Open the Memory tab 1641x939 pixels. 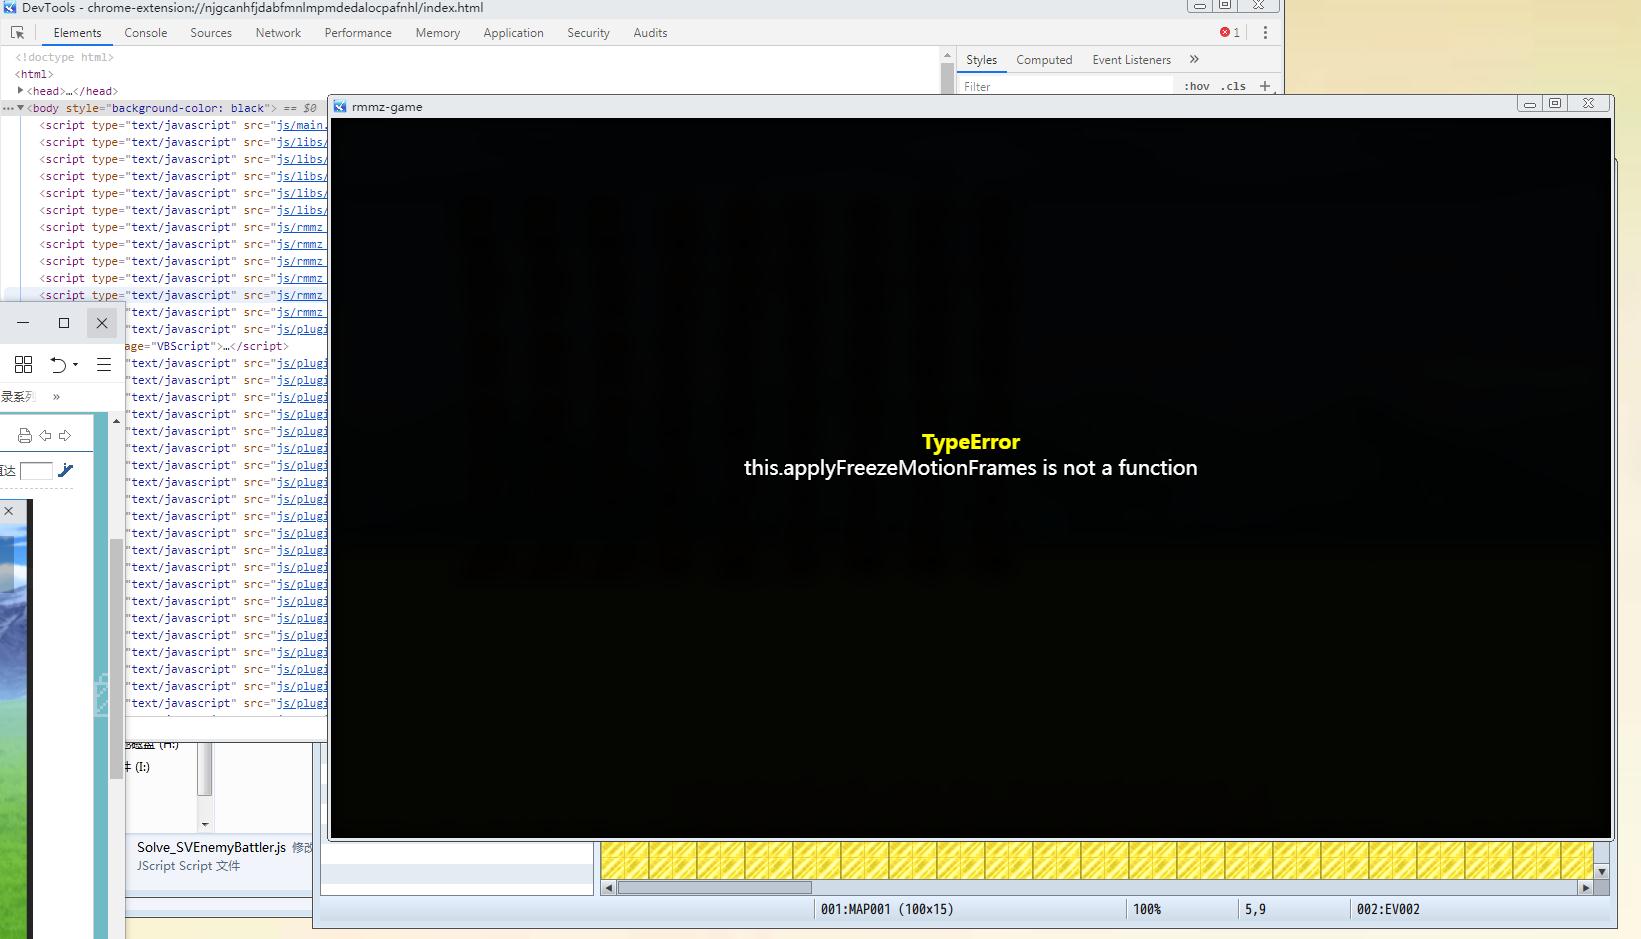[438, 33]
